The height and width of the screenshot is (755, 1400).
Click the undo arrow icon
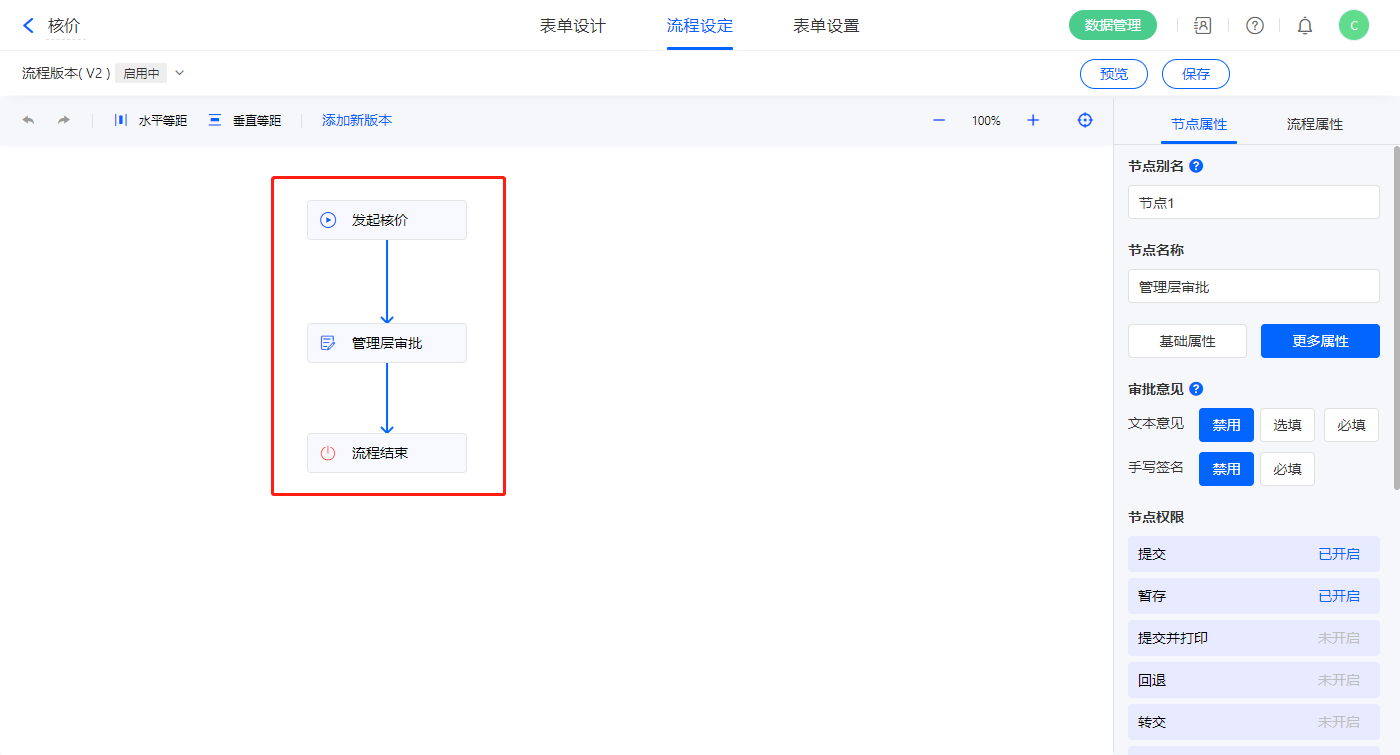coord(28,120)
